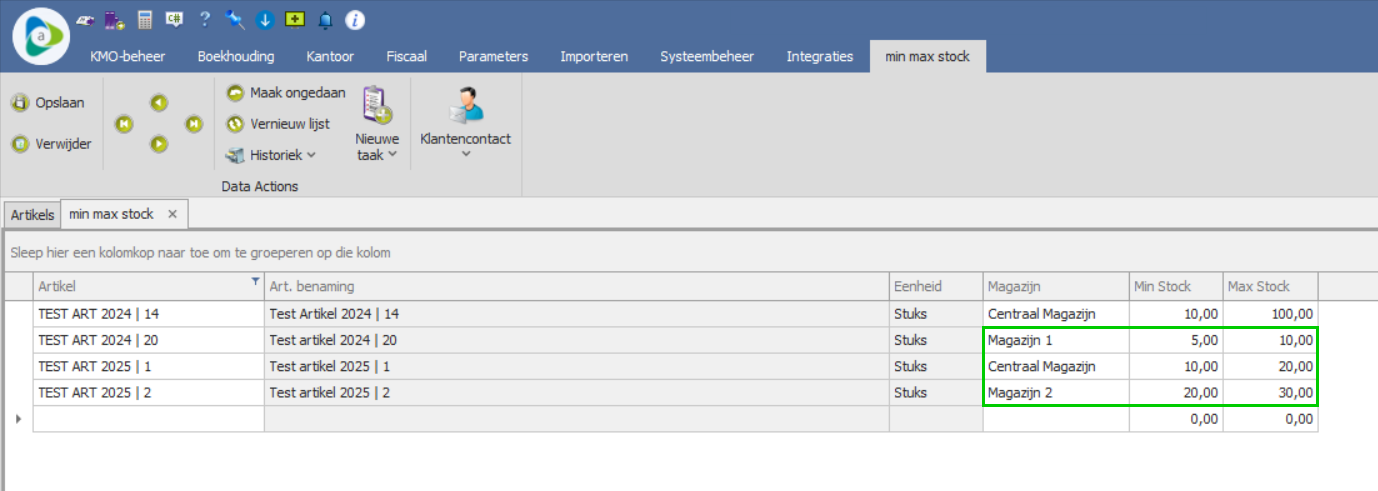This screenshot has width=1378, height=491.
Task: Expand the Historiek dropdown
Action: click(x=271, y=155)
